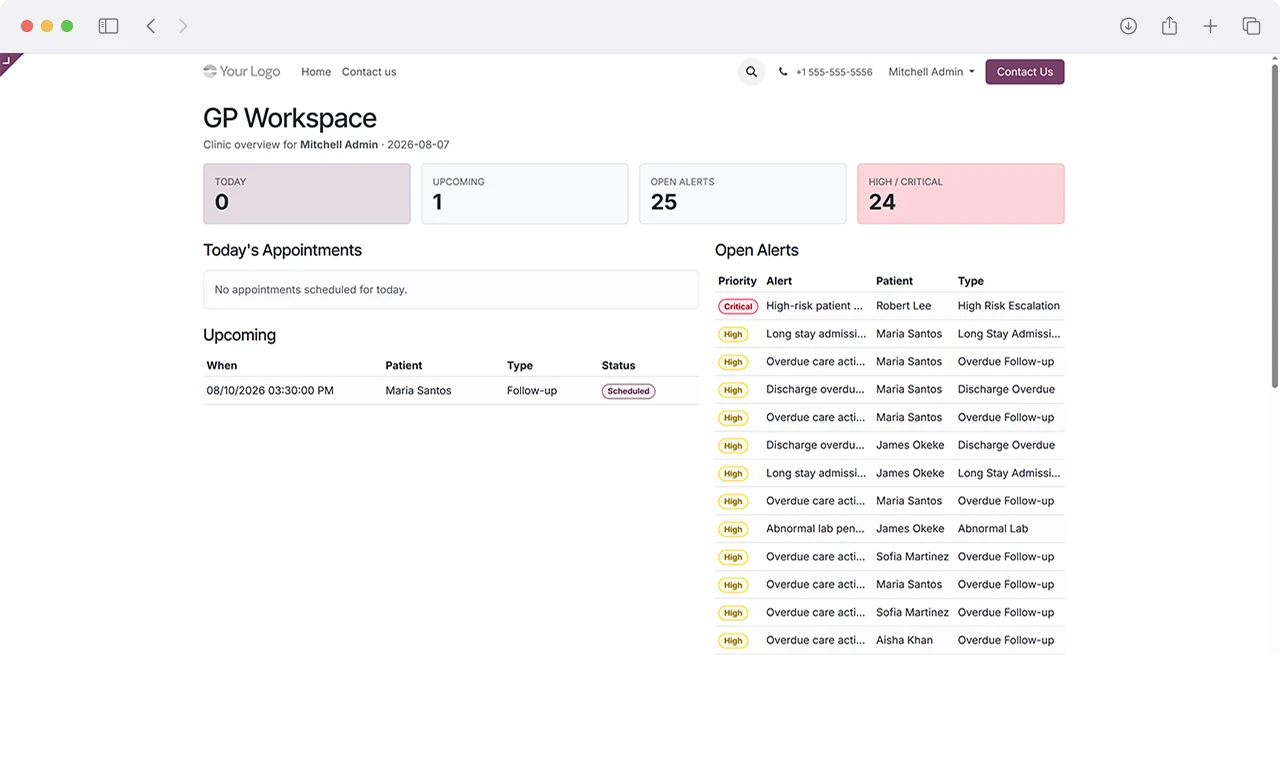Open Maria Santos's Discharge overdue alert
This screenshot has width=1280, height=760.
(x=815, y=390)
